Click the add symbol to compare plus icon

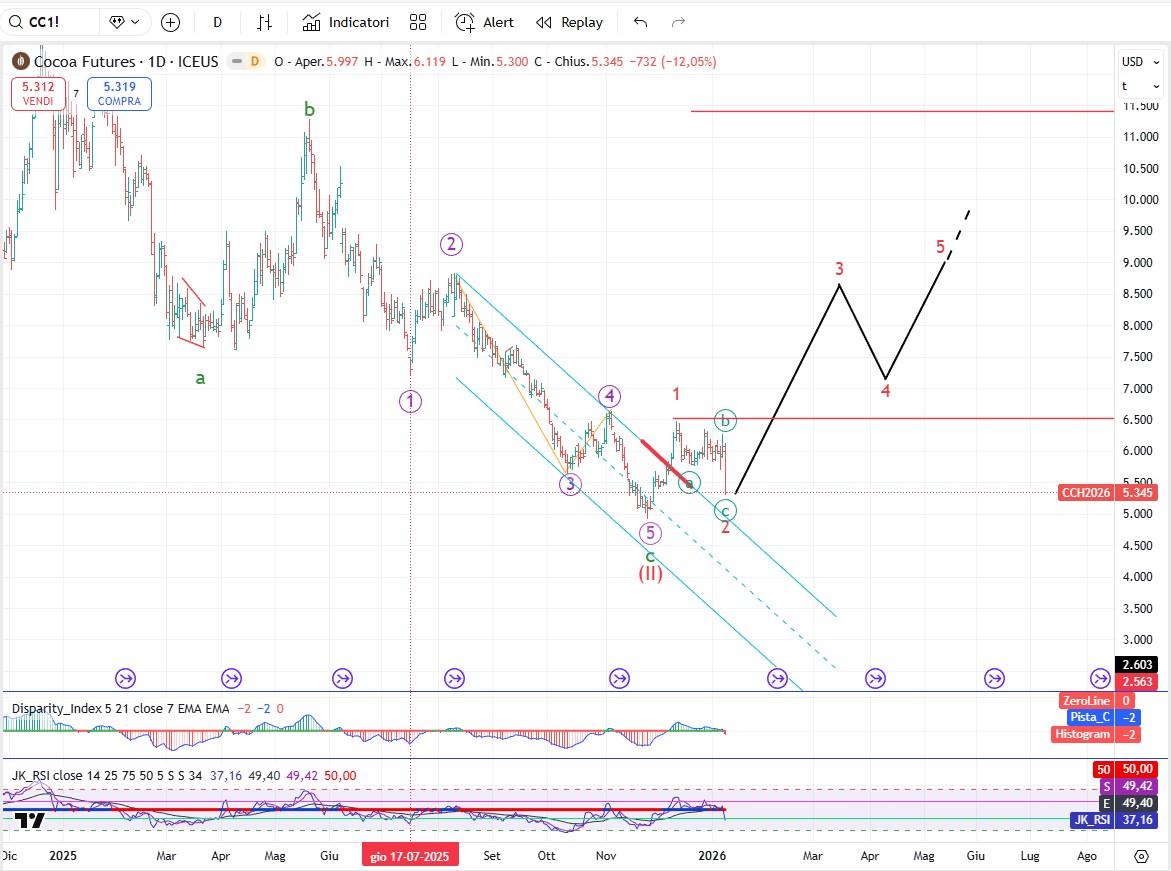click(x=170, y=22)
